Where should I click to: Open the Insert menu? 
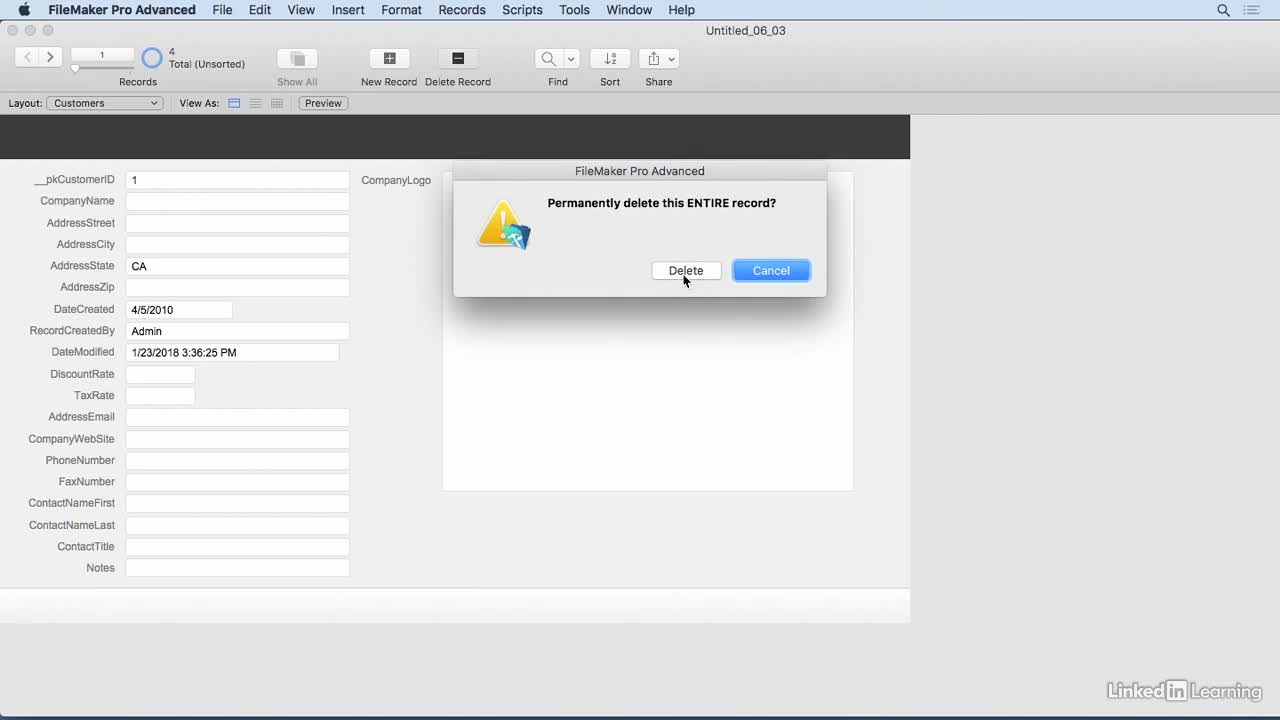(348, 10)
